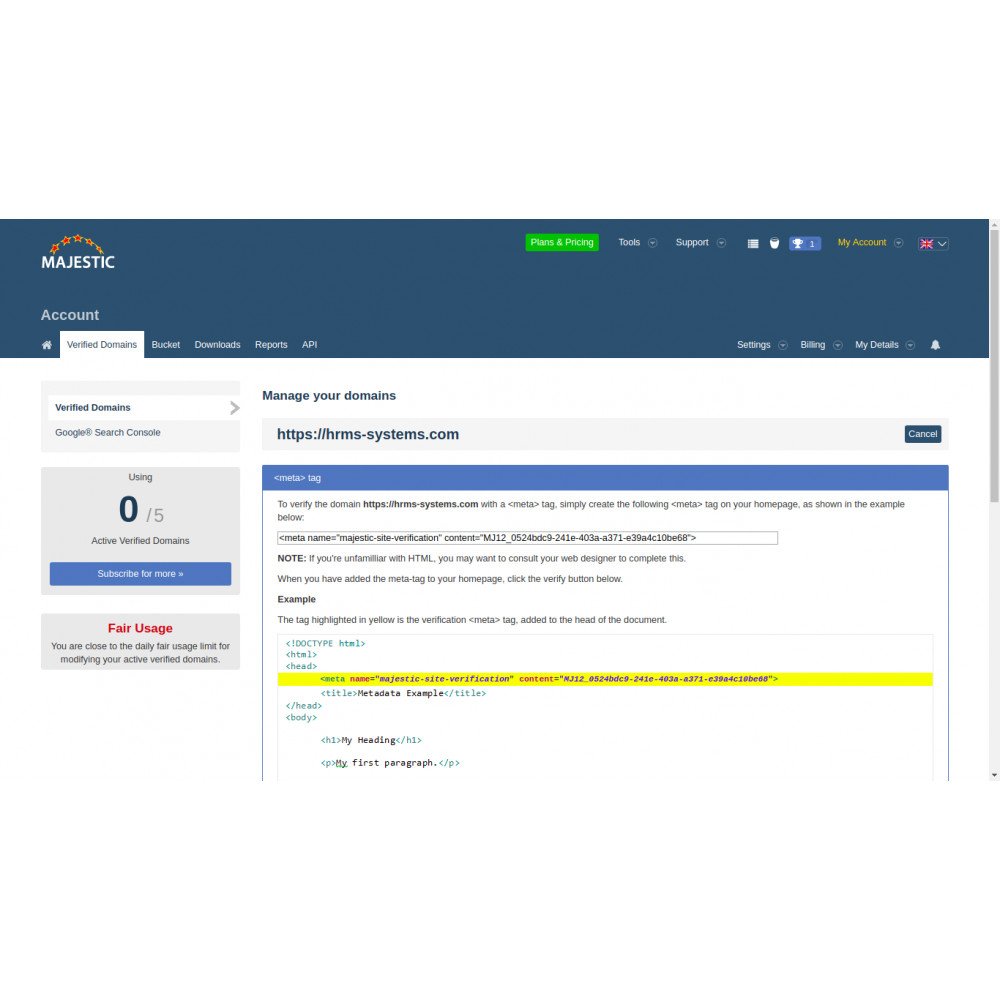Image resolution: width=1000 pixels, height=1000 pixels.
Task: Click the Majestic logo
Action: pos(78,252)
